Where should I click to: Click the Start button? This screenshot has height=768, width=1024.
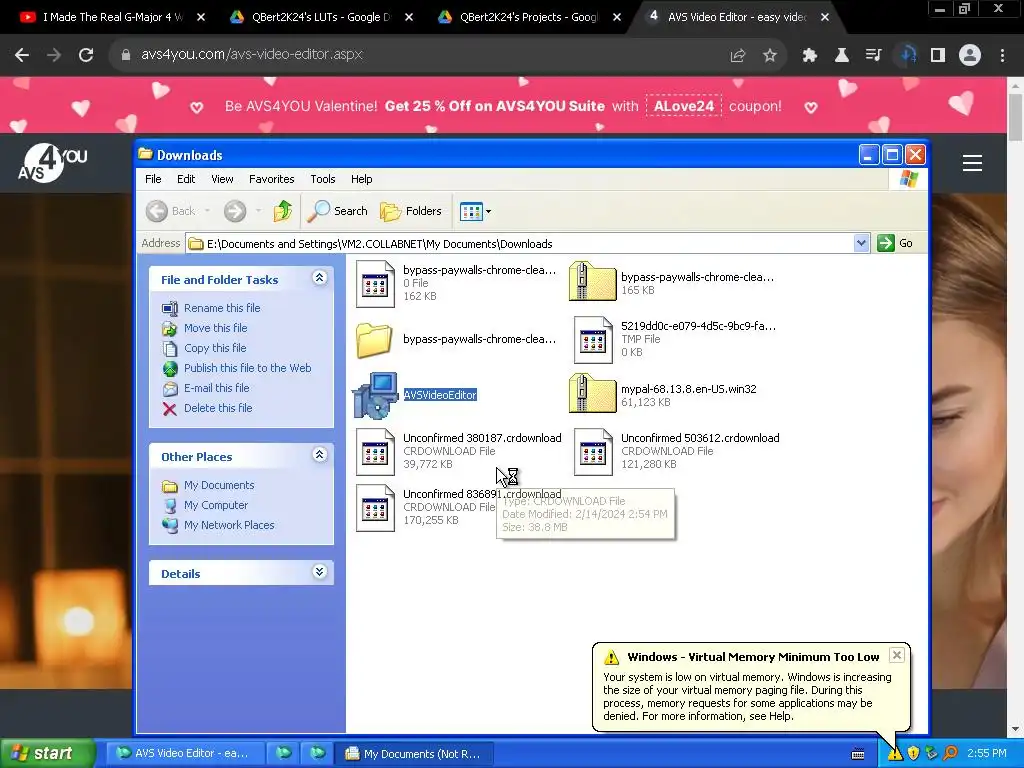click(47, 753)
